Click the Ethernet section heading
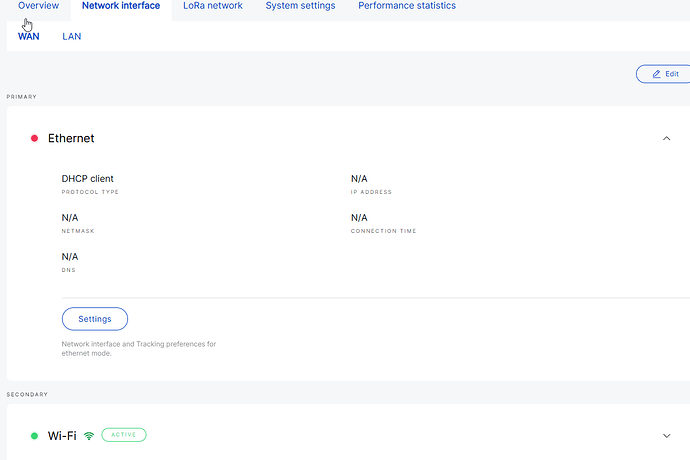This screenshot has width=690, height=460. click(x=71, y=138)
